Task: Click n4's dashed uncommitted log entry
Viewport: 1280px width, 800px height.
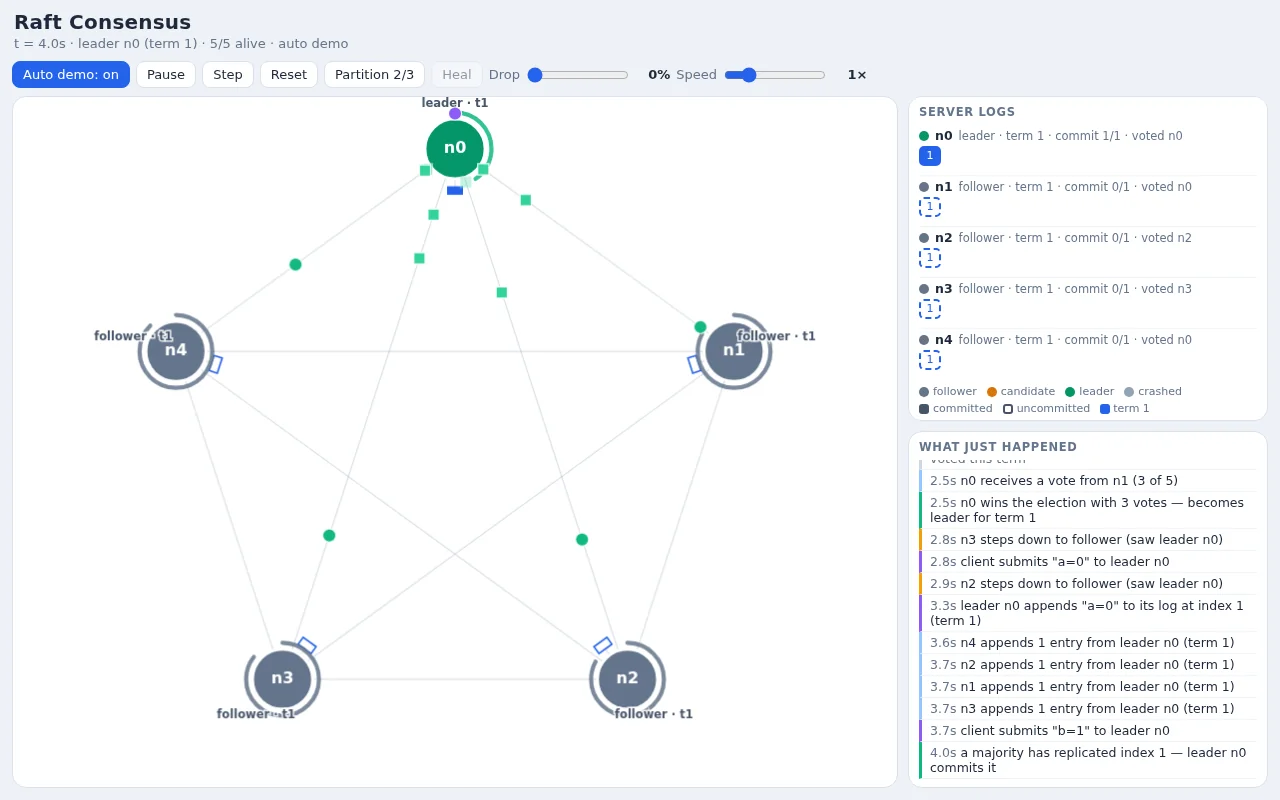Action: coord(930,360)
